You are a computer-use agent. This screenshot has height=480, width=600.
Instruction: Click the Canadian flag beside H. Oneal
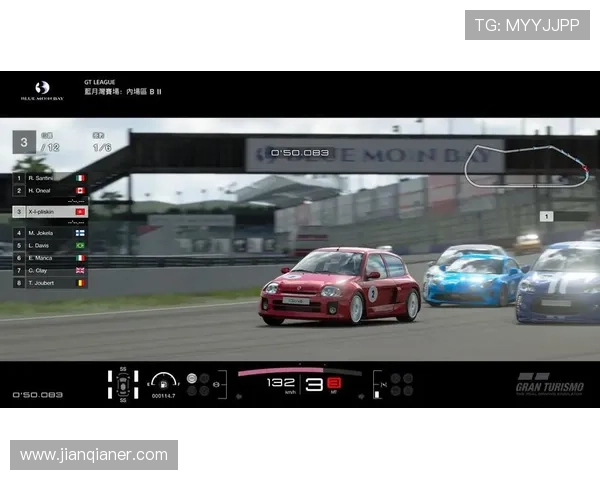[x=81, y=190]
